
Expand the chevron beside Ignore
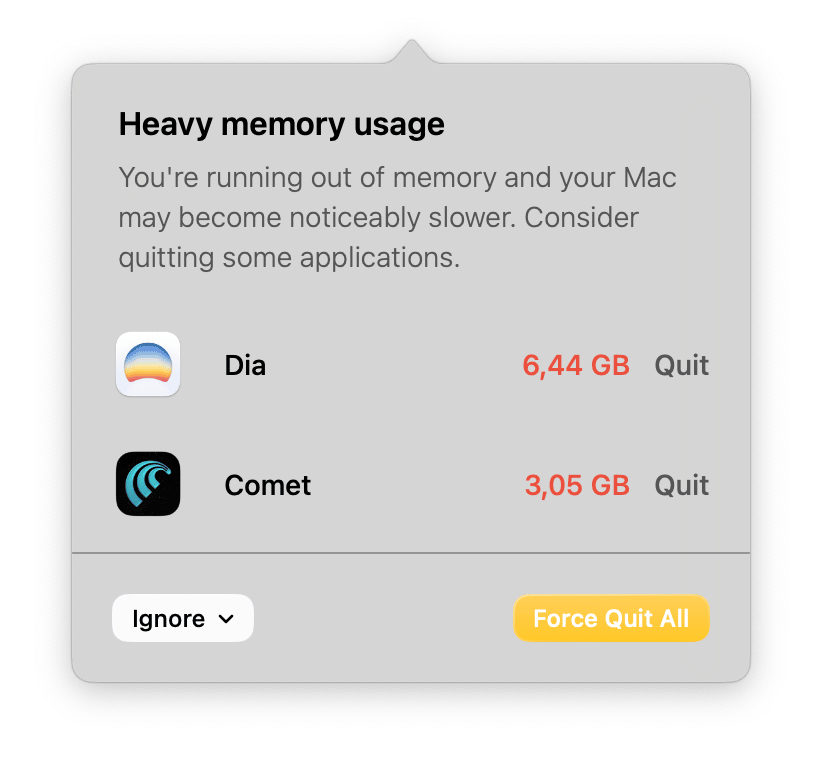pos(226,619)
